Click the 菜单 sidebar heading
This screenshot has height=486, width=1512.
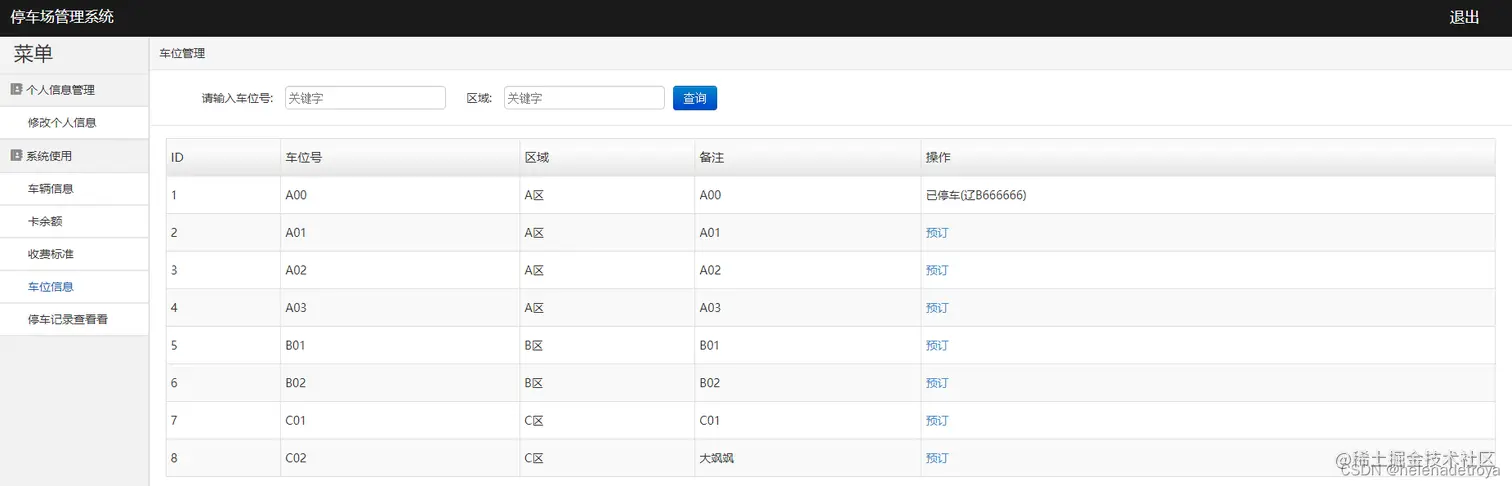pos(33,55)
